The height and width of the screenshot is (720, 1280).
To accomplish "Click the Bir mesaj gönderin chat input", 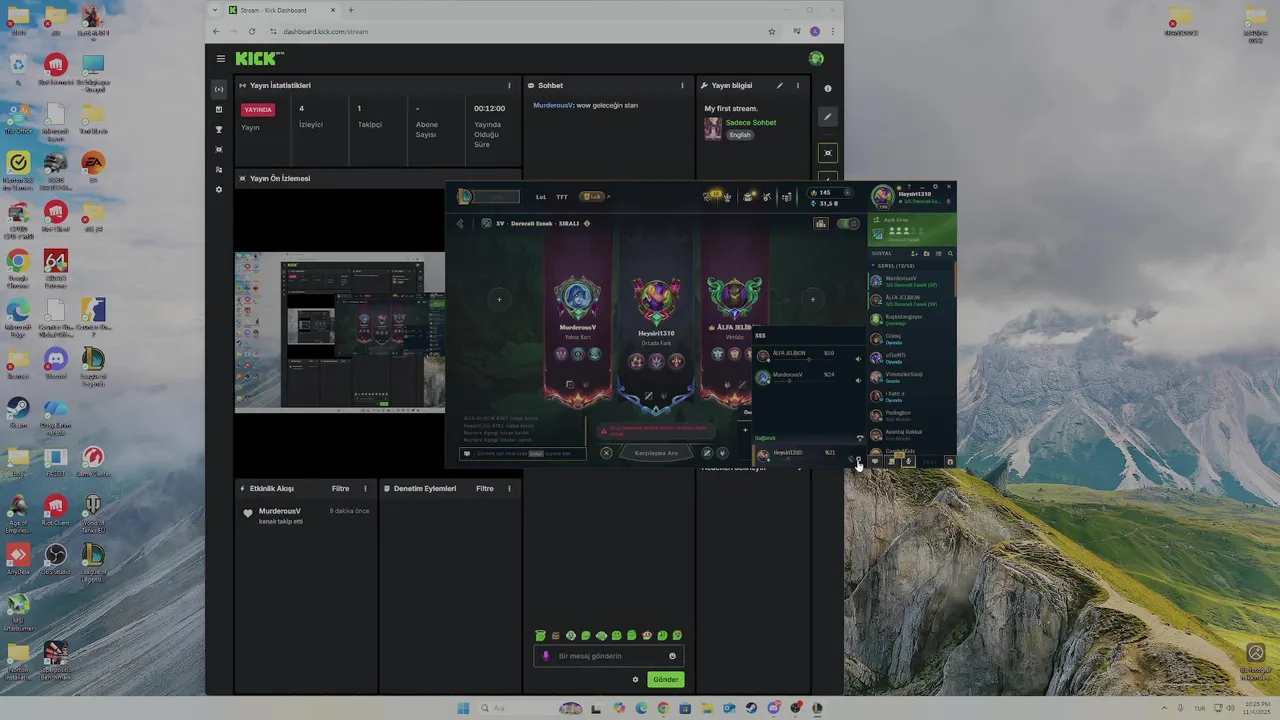I will [608, 656].
